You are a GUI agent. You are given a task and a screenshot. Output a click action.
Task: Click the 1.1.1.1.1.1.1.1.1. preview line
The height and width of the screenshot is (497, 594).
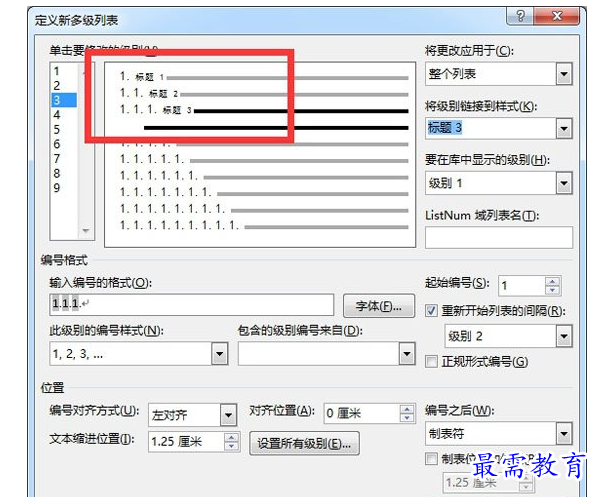pos(264,226)
